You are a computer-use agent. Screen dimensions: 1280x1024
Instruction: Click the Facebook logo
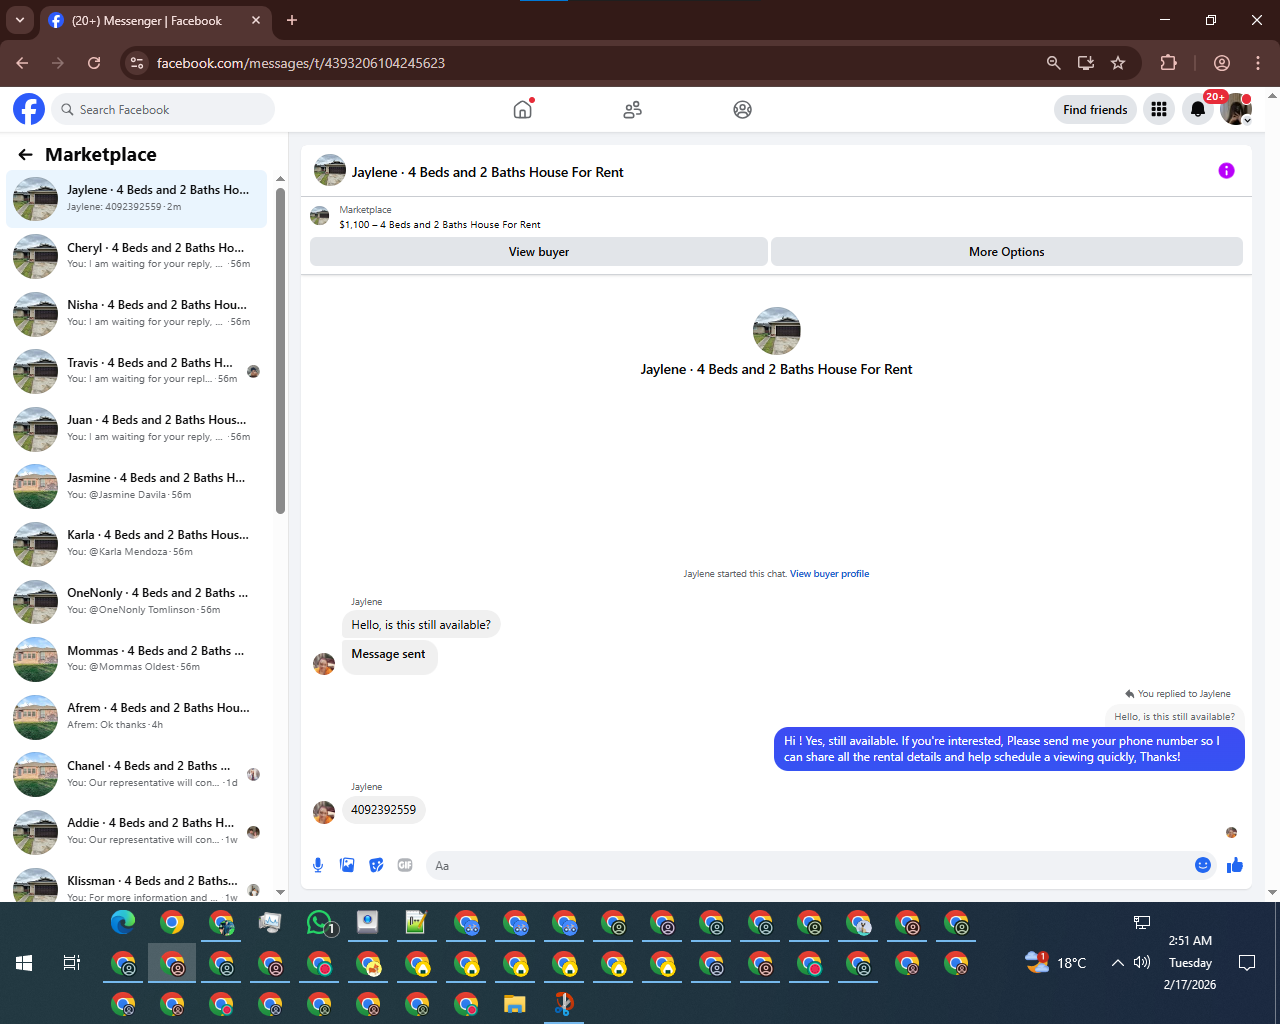coord(29,109)
